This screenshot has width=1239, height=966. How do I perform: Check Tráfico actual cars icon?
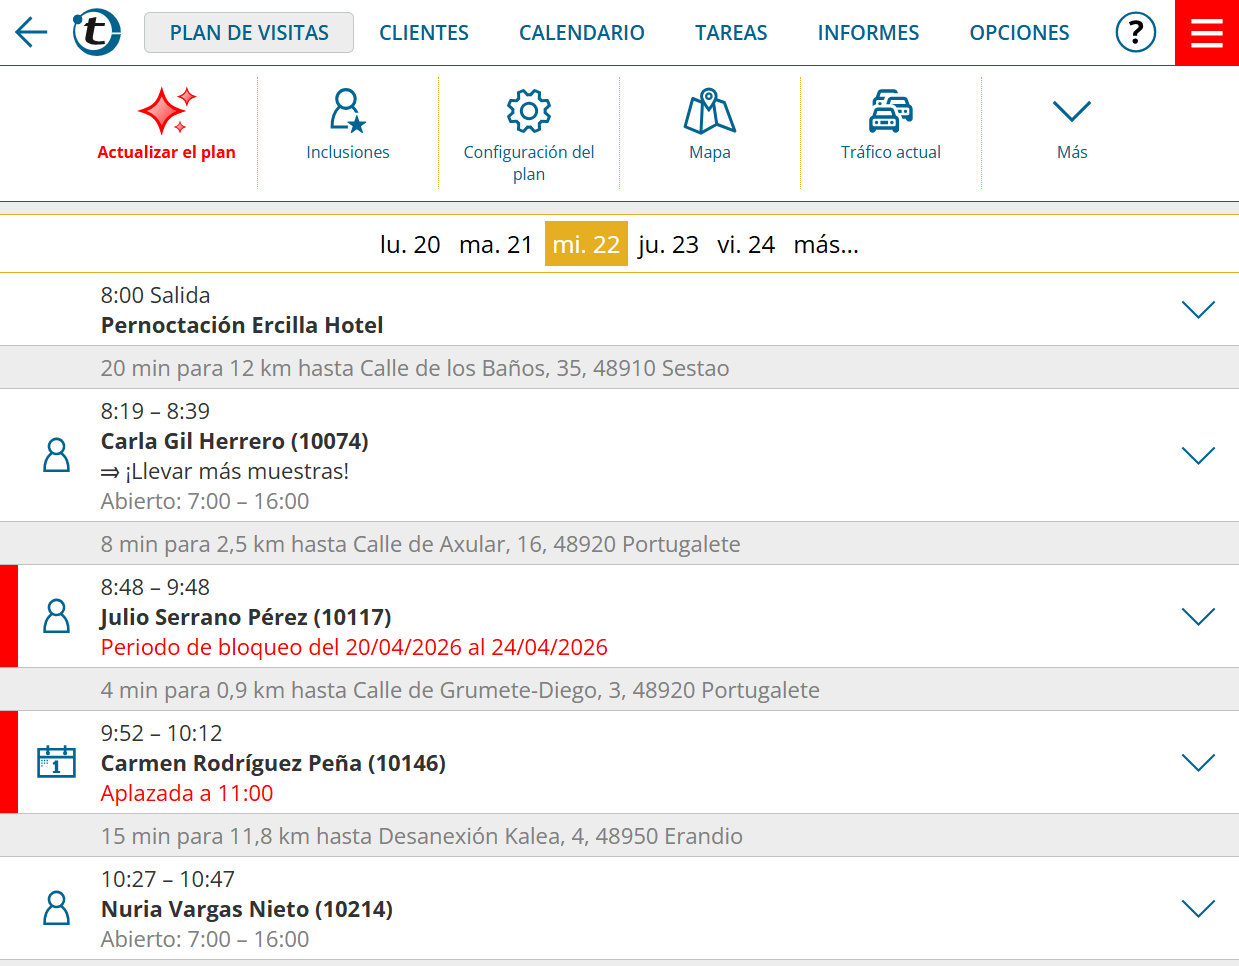(890, 111)
